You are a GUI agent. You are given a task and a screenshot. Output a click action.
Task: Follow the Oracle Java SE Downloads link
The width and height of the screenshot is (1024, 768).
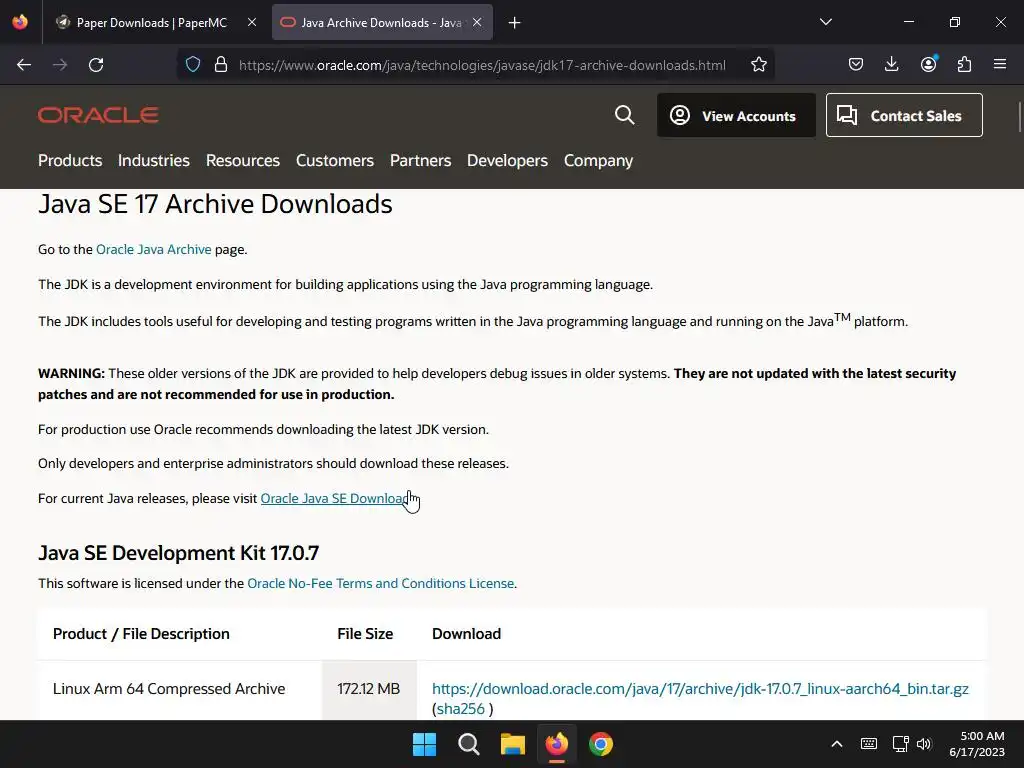tap(336, 498)
